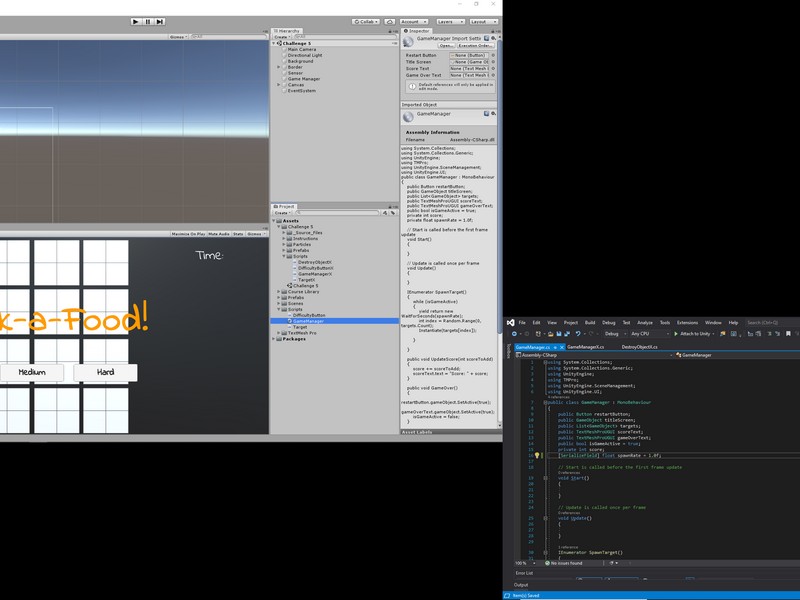
Task: Click the cloud Services icon in Unity
Action: [x=390, y=20]
